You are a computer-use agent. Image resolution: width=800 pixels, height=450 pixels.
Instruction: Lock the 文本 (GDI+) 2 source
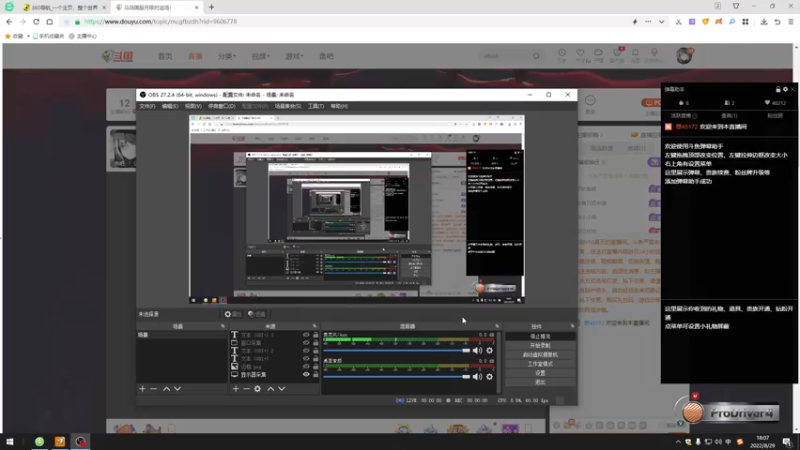point(315,351)
